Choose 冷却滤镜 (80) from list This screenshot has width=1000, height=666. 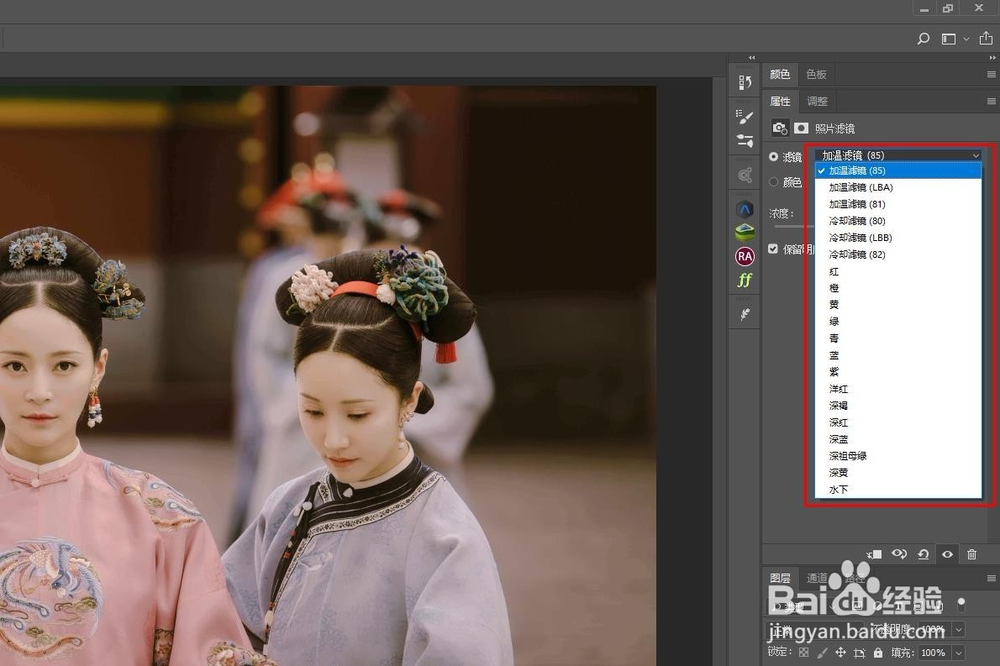(898, 221)
